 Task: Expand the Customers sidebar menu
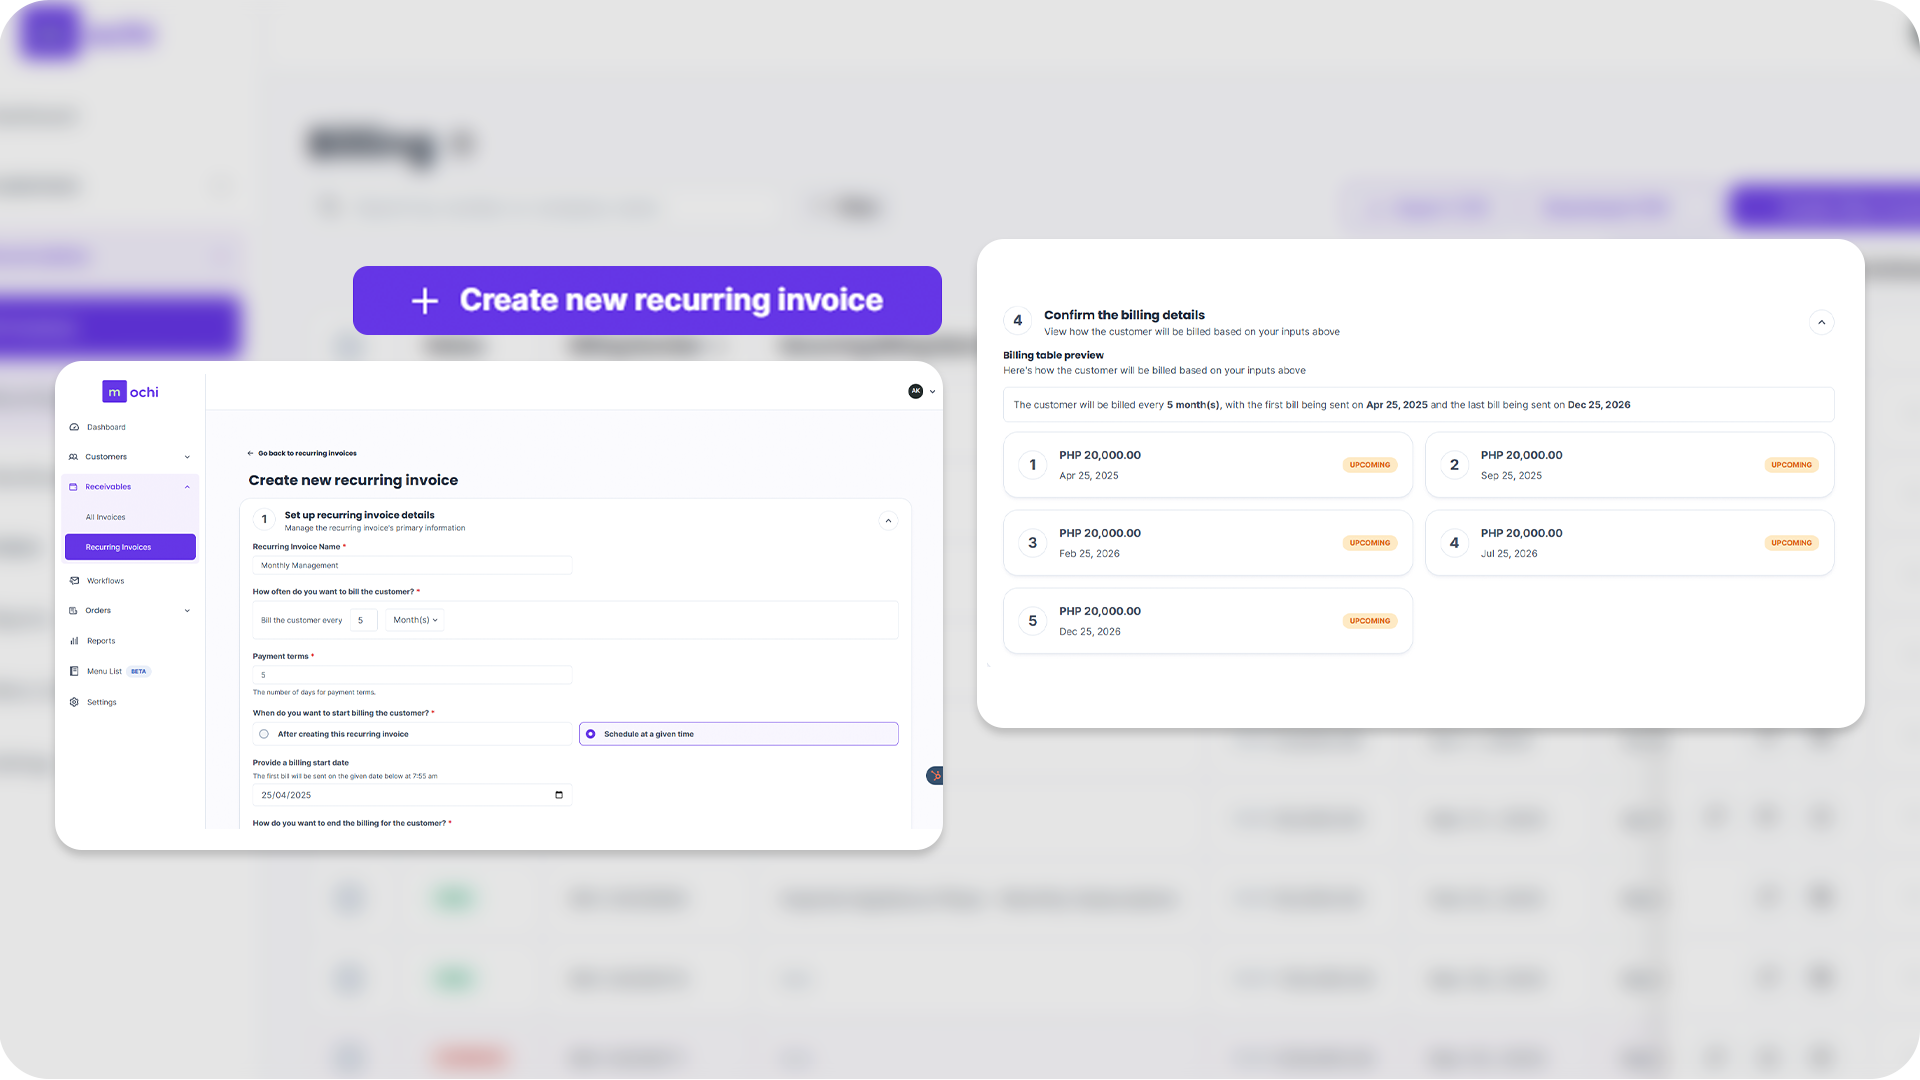pyautogui.click(x=187, y=457)
